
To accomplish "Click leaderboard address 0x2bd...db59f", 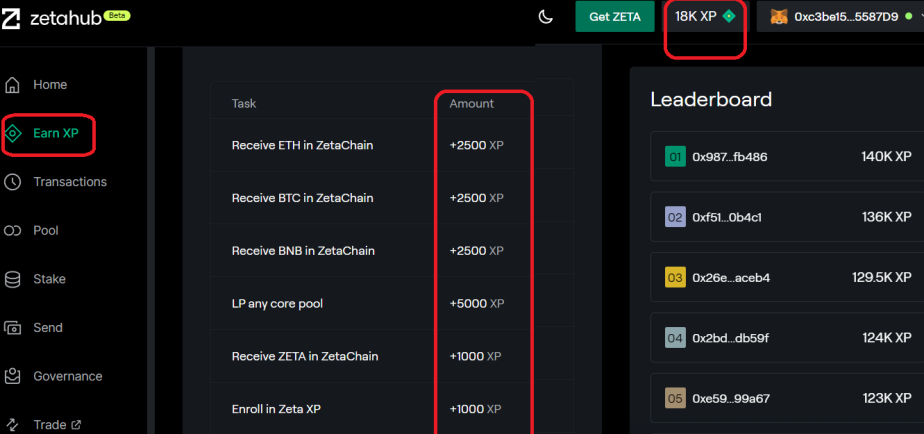I will (731, 338).
